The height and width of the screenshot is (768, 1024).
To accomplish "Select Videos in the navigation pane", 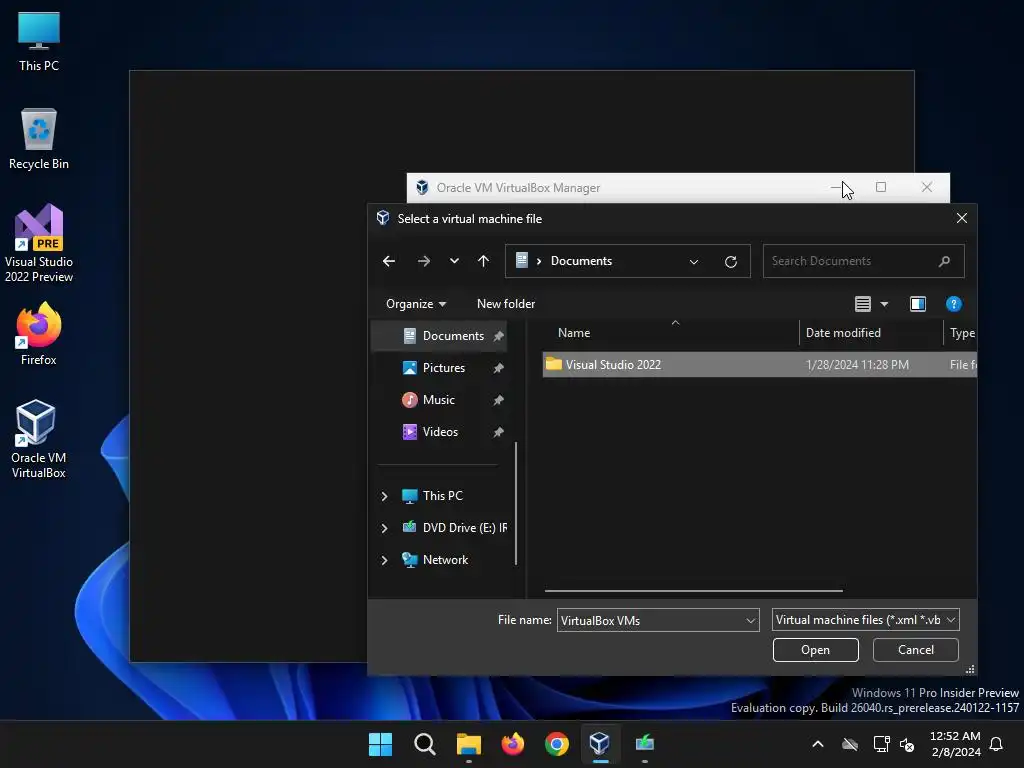I will tap(440, 432).
